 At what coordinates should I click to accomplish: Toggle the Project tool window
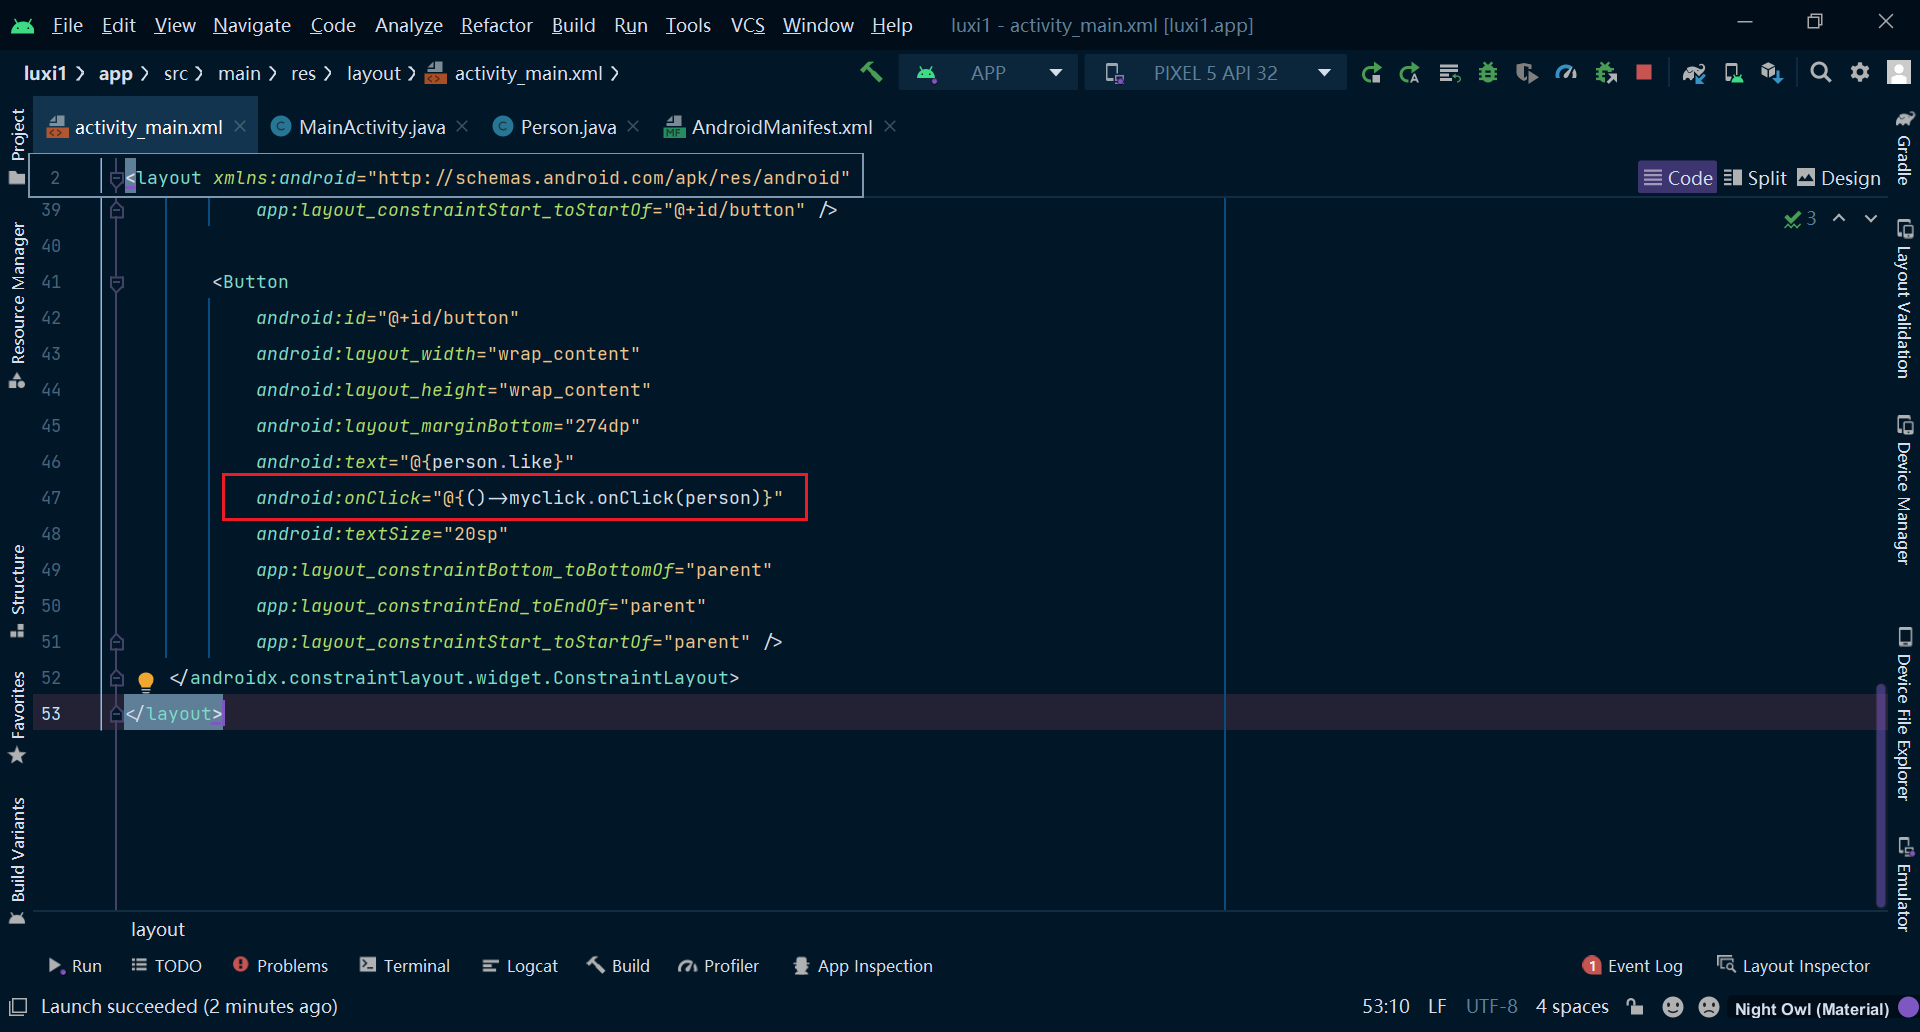(17, 146)
